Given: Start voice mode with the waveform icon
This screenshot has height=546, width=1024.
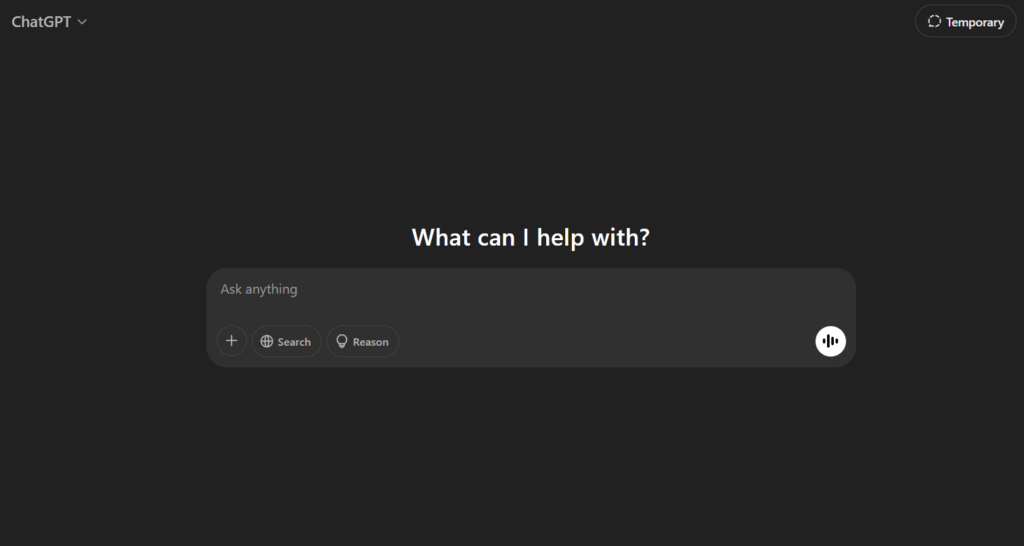Looking at the screenshot, I should [x=830, y=342].
